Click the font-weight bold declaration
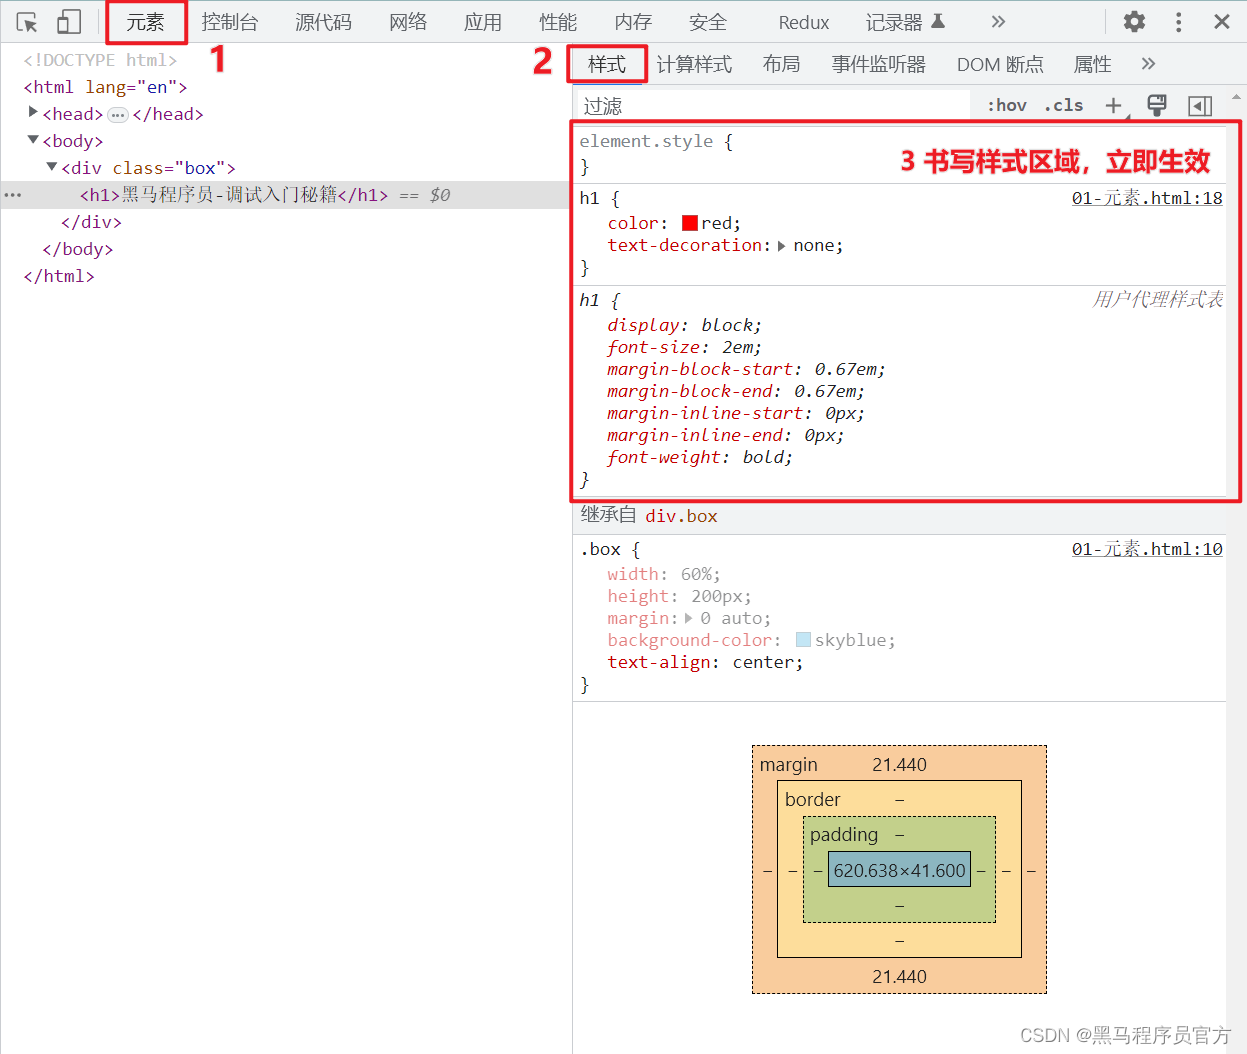 [700, 457]
